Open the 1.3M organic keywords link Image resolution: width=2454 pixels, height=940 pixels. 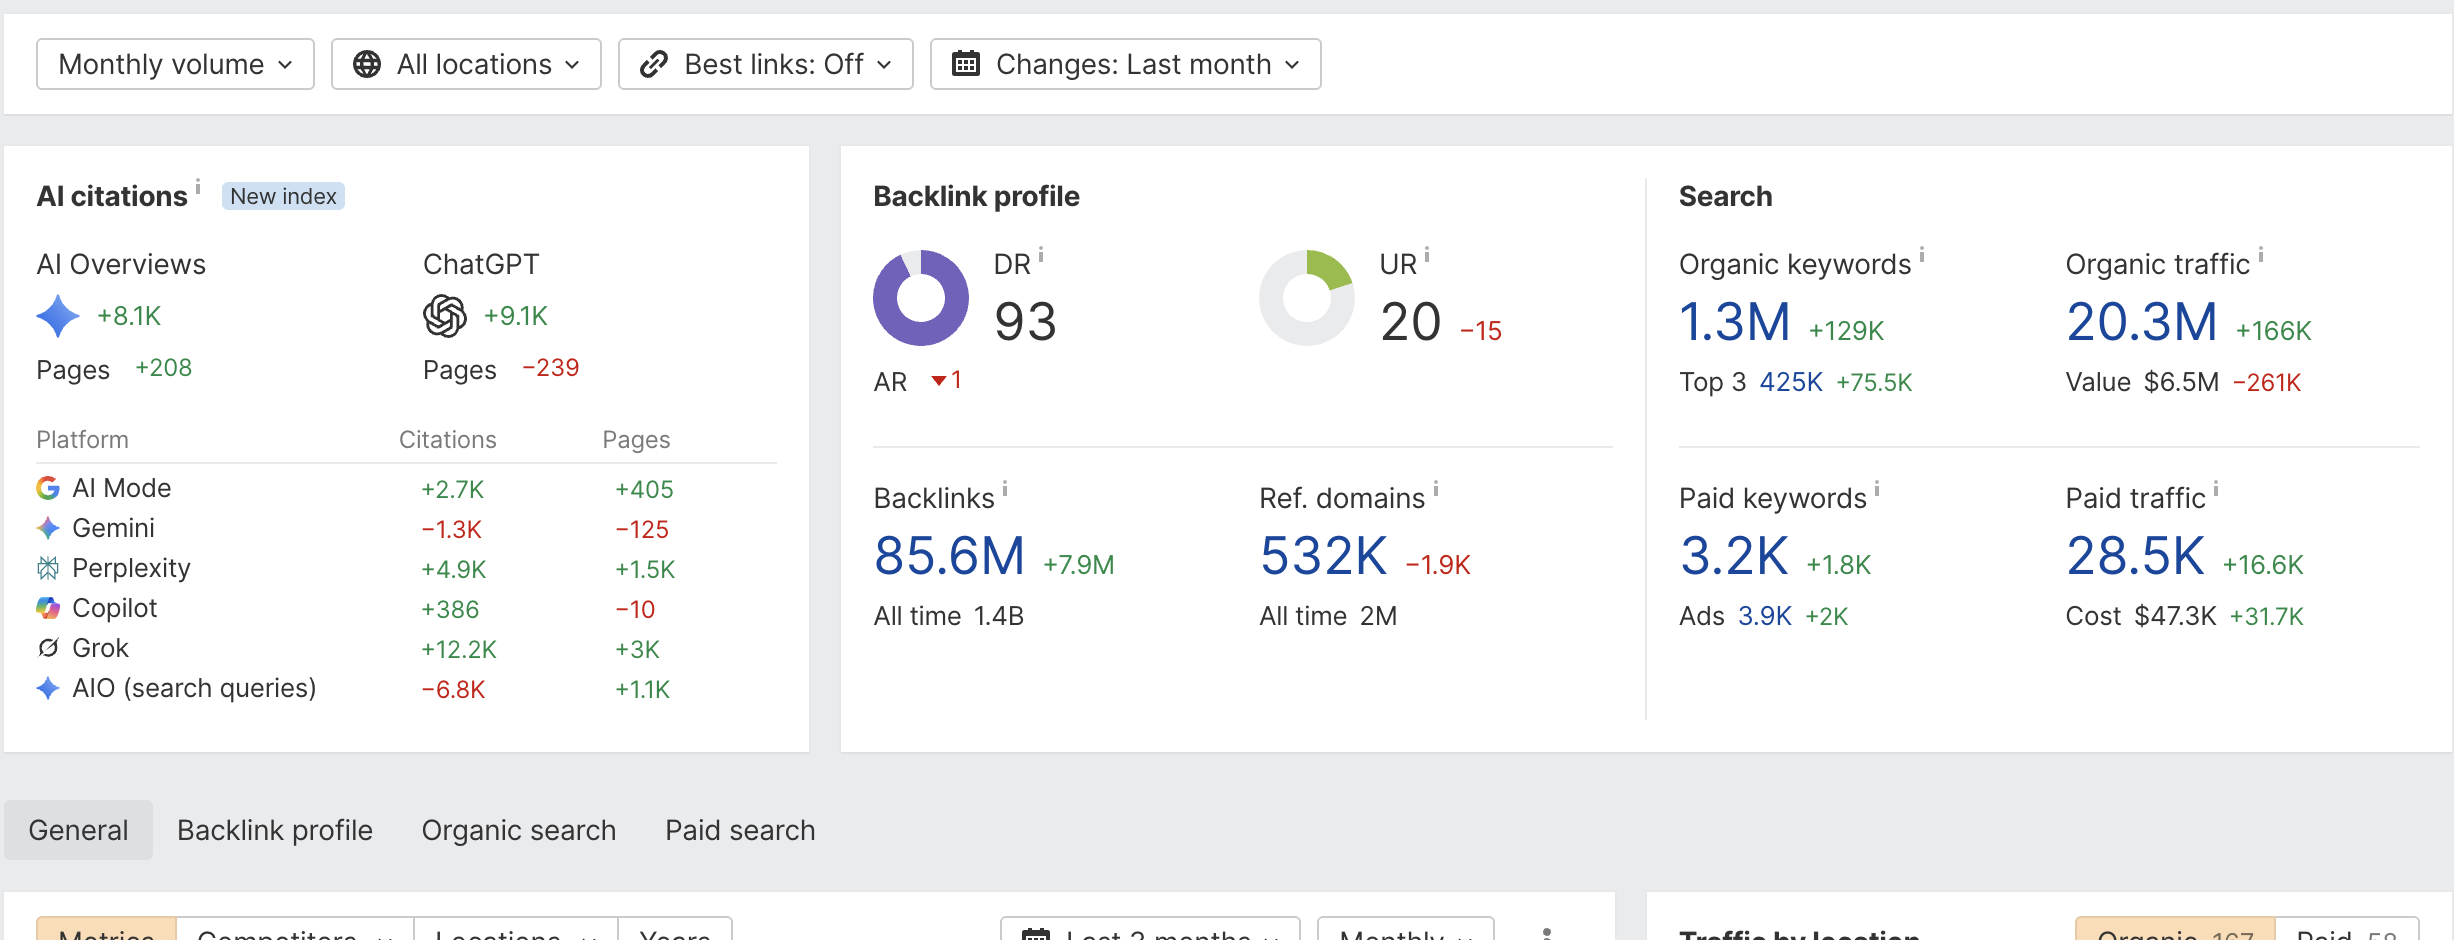tap(1734, 322)
